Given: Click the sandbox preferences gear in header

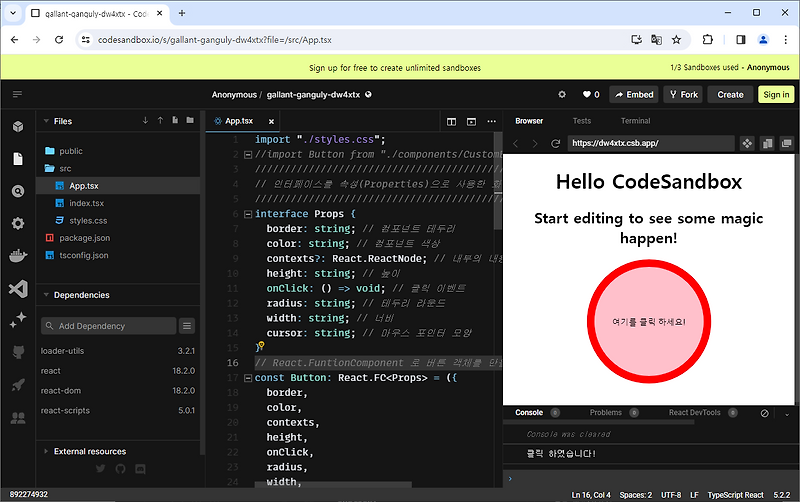Looking at the screenshot, I should pyautogui.click(x=562, y=94).
